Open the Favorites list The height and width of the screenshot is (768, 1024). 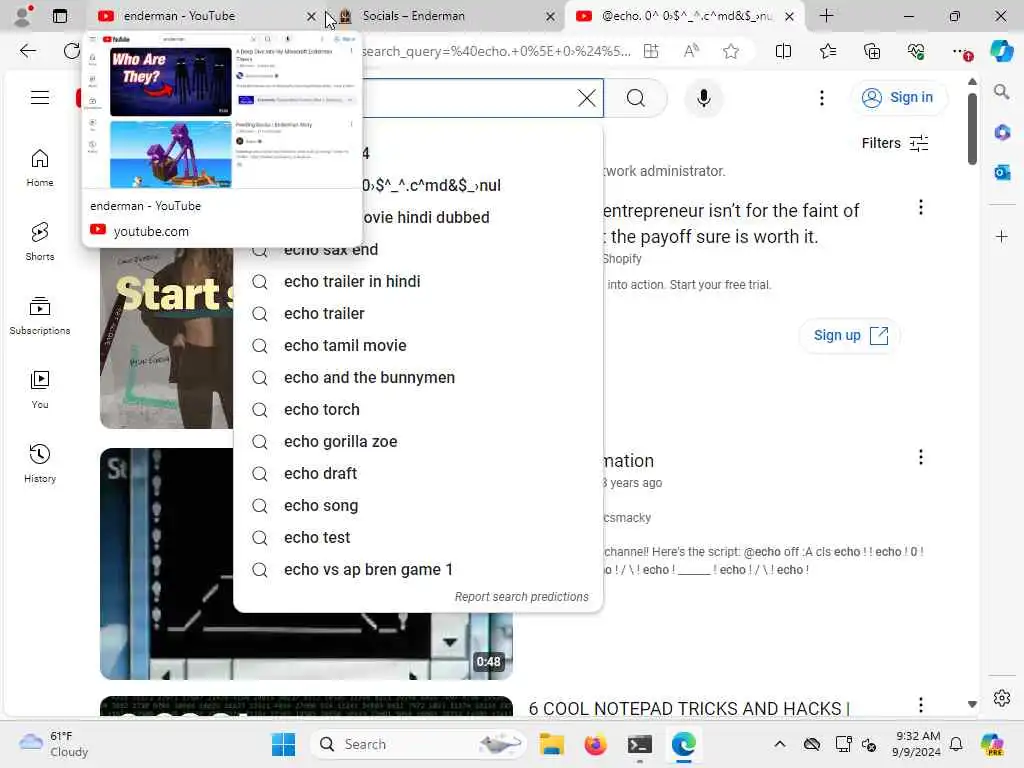click(x=827, y=51)
